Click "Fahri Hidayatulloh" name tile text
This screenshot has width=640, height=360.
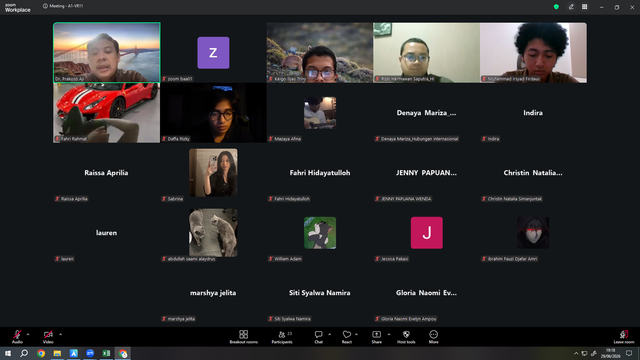tap(320, 173)
